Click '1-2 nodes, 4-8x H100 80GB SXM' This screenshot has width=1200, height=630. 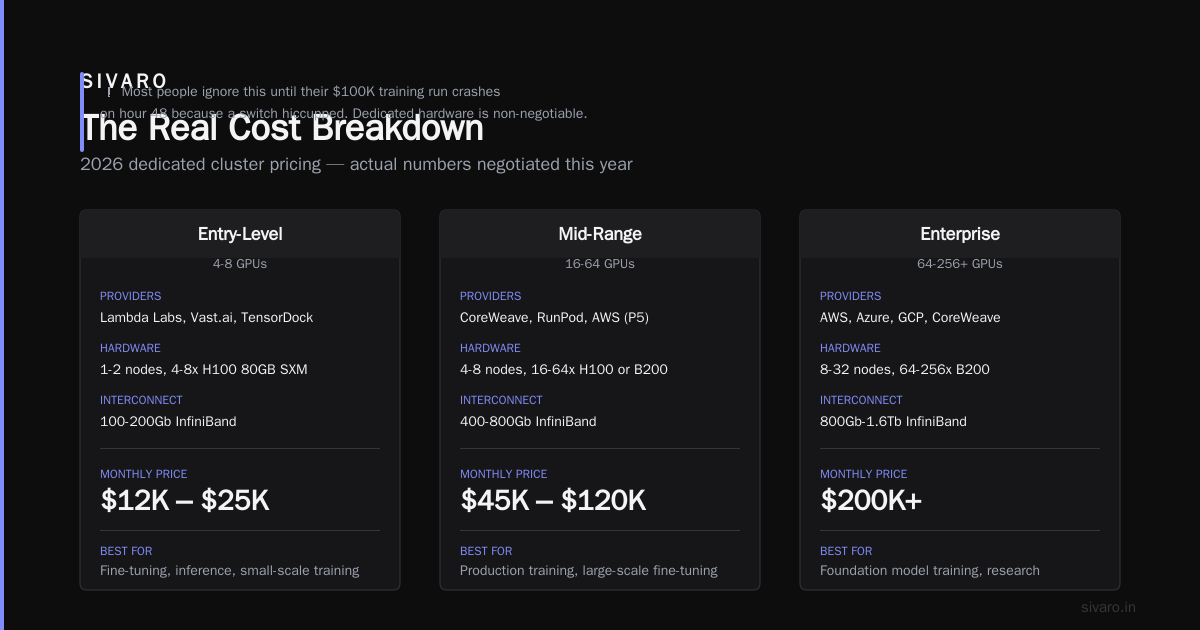pyautogui.click(x=204, y=369)
